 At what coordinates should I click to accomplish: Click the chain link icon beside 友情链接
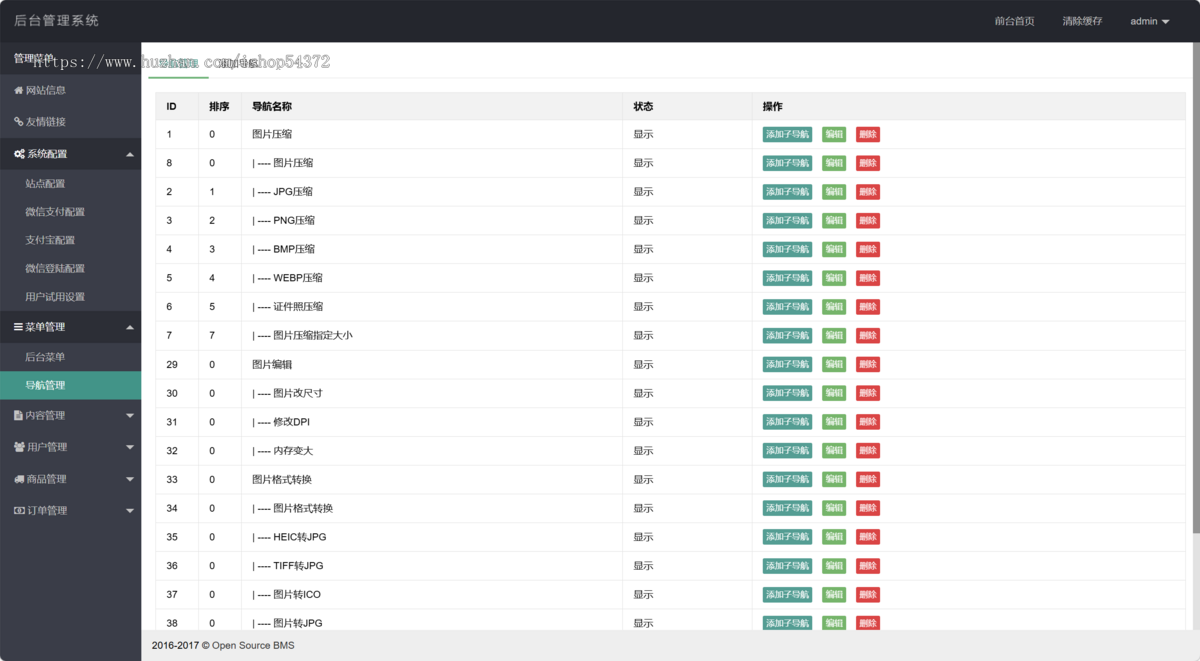(18, 122)
